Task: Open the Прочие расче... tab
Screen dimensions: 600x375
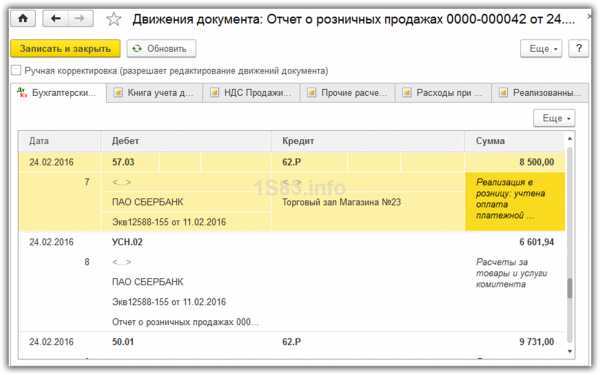Action: (x=348, y=93)
